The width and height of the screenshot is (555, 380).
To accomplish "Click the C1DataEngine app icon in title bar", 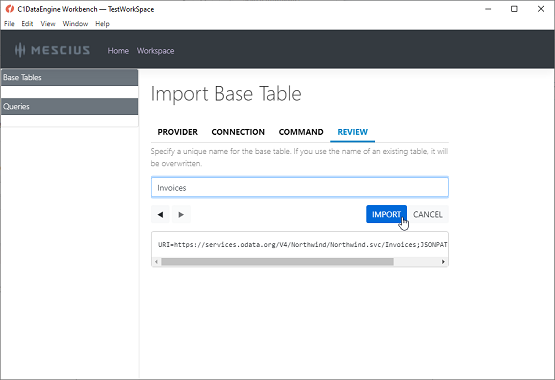I will click(10, 9).
